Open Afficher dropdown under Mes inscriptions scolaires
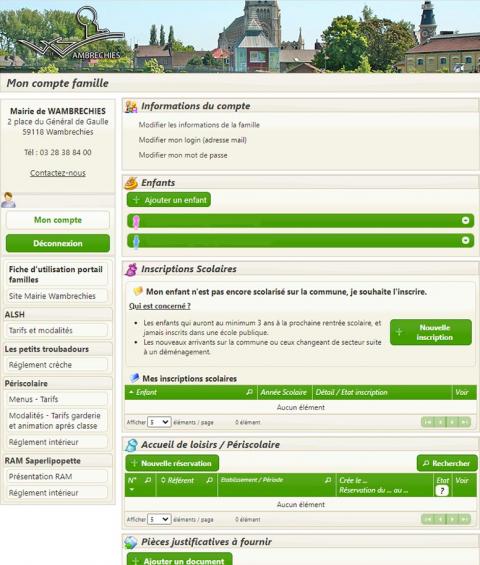This screenshot has width=480, height=565. pos(159,422)
